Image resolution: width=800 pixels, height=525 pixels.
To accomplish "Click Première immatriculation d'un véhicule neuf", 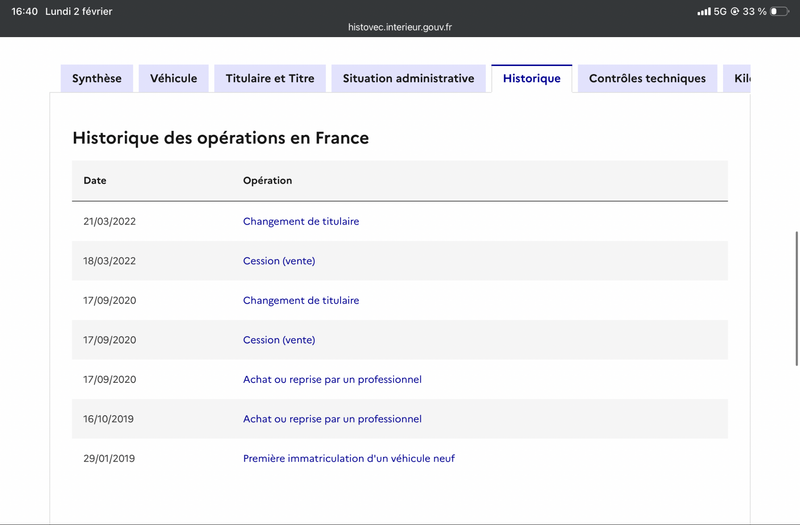I will click(x=349, y=458).
